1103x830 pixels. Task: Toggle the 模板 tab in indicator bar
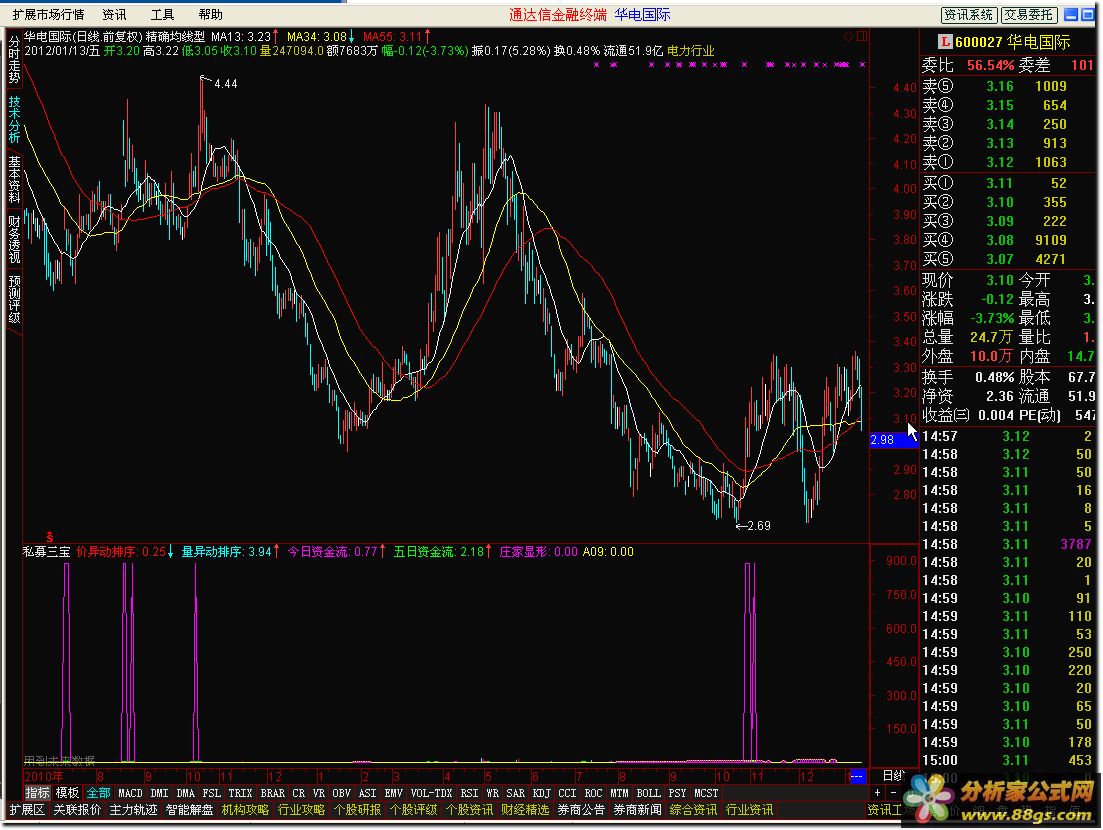click(67, 793)
